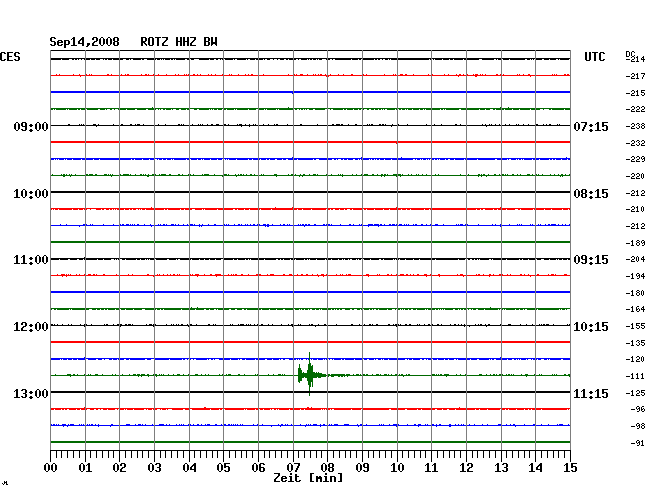Click the DC offset value -204

pyautogui.click(x=635, y=259)
